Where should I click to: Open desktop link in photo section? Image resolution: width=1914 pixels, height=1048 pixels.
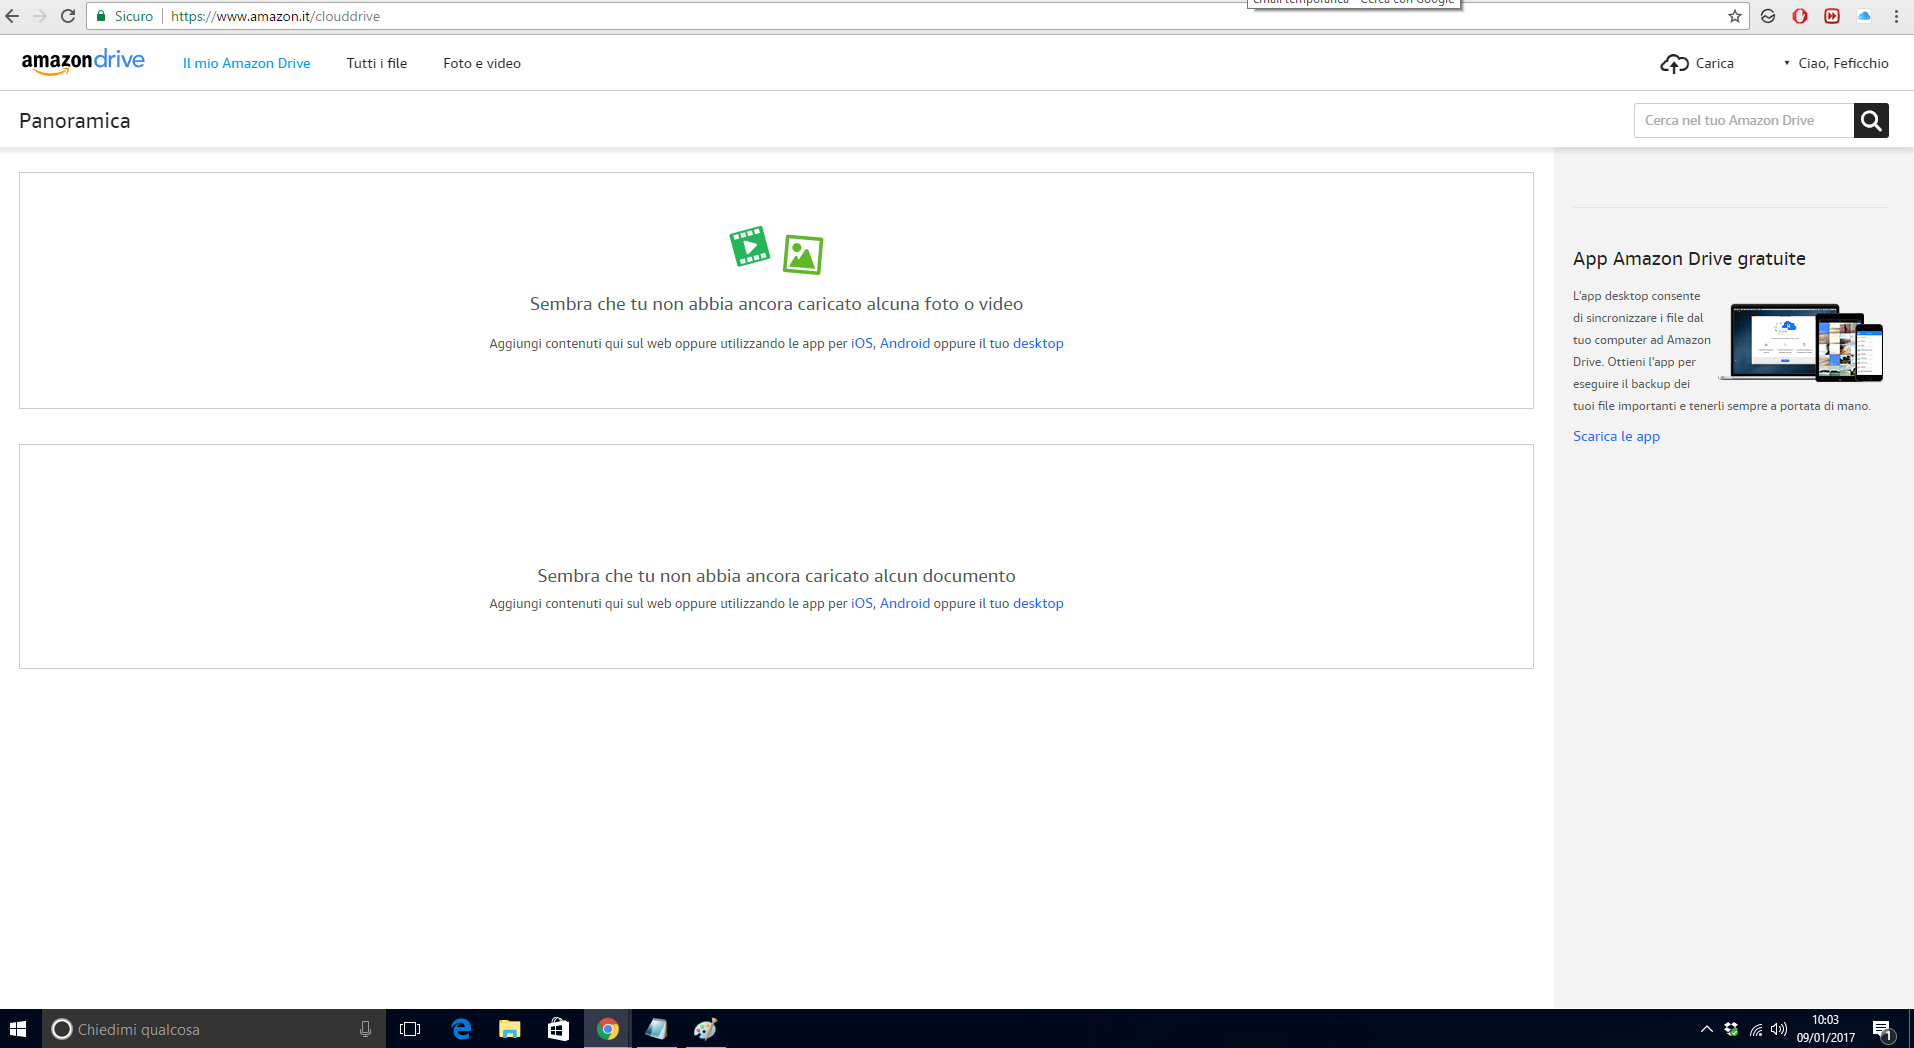[x=1038, y=343]
